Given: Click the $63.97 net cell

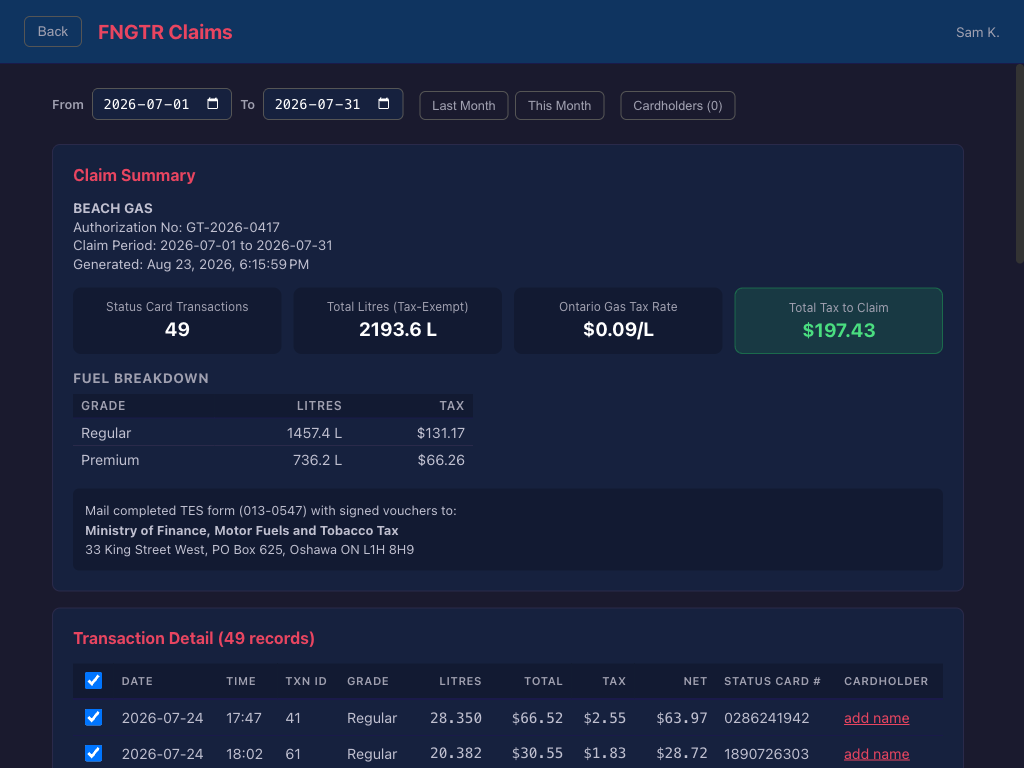Looking at the screenshot, I should (x=682, y=718).
